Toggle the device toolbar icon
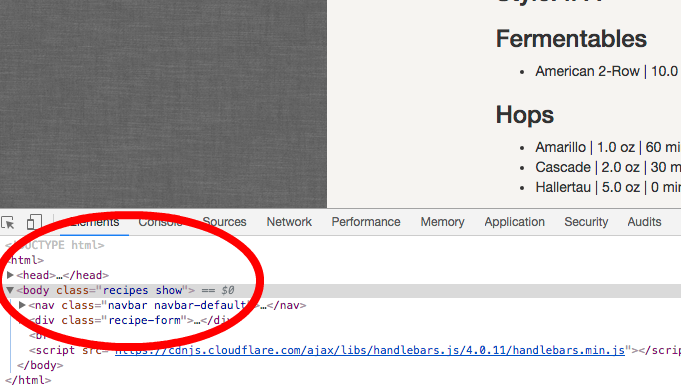Image resolution: width=681 pixels, height=385 pixels. tap(34, 222)
